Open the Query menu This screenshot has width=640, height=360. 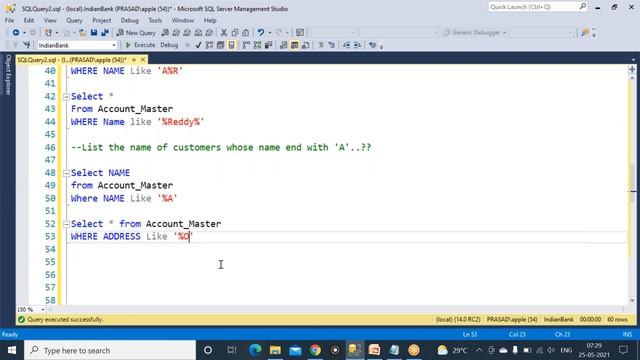pyautogui.click(x=74, y=20)
